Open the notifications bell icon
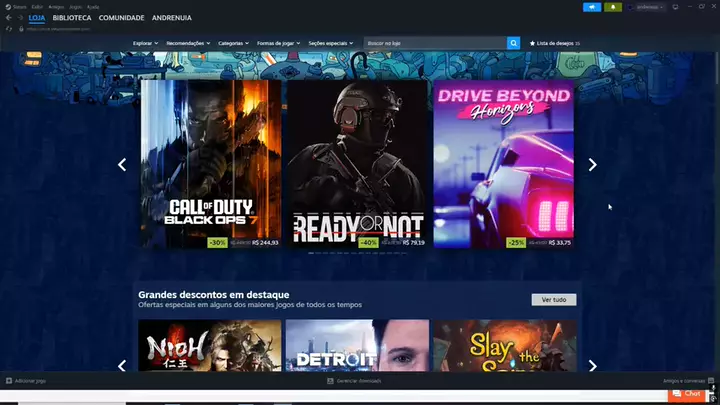This screenshot has height=405, width=720. [614, 7]
